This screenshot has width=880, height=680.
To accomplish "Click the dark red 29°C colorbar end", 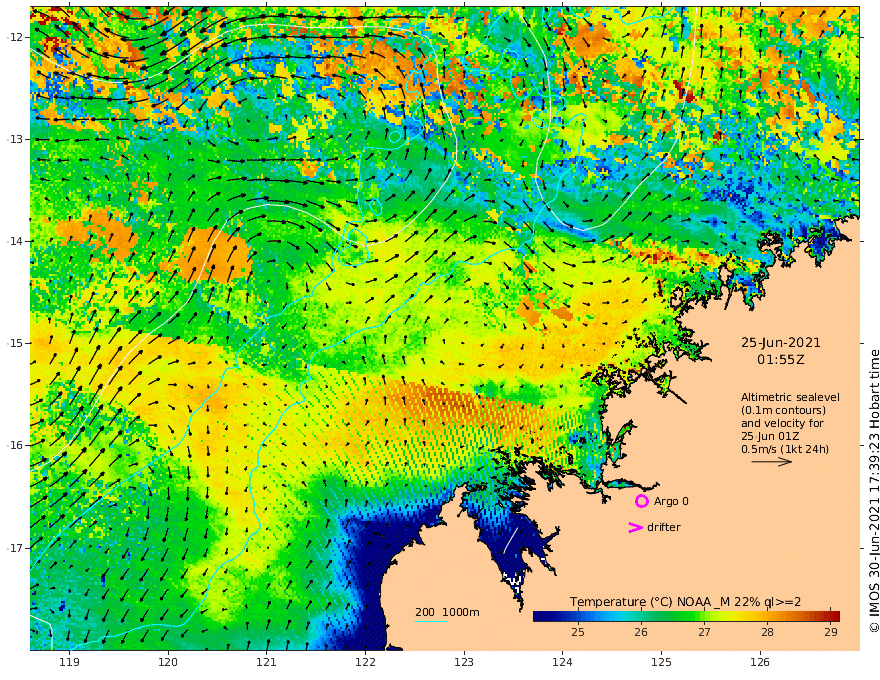I will tap(835, 616).
